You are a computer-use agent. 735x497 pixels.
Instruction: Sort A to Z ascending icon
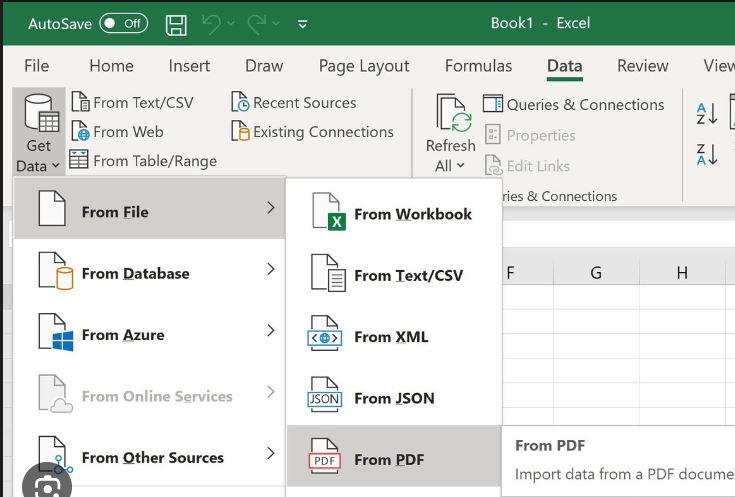(x=707, y=113)
